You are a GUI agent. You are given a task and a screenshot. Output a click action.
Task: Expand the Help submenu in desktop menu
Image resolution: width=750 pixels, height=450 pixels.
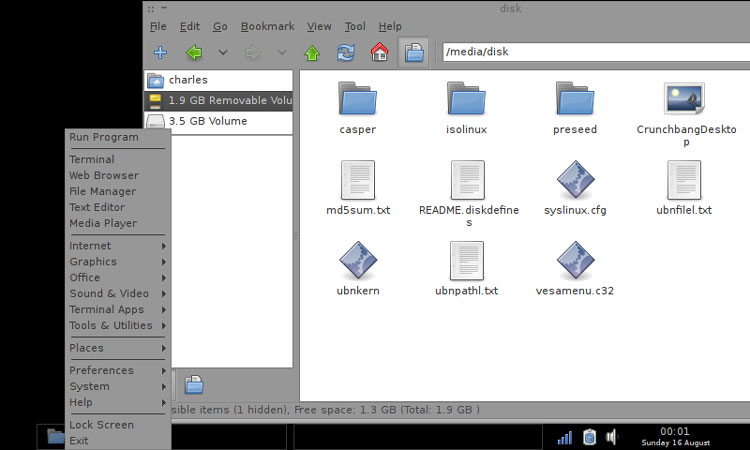pyautogui.click(x=118, y=402)
